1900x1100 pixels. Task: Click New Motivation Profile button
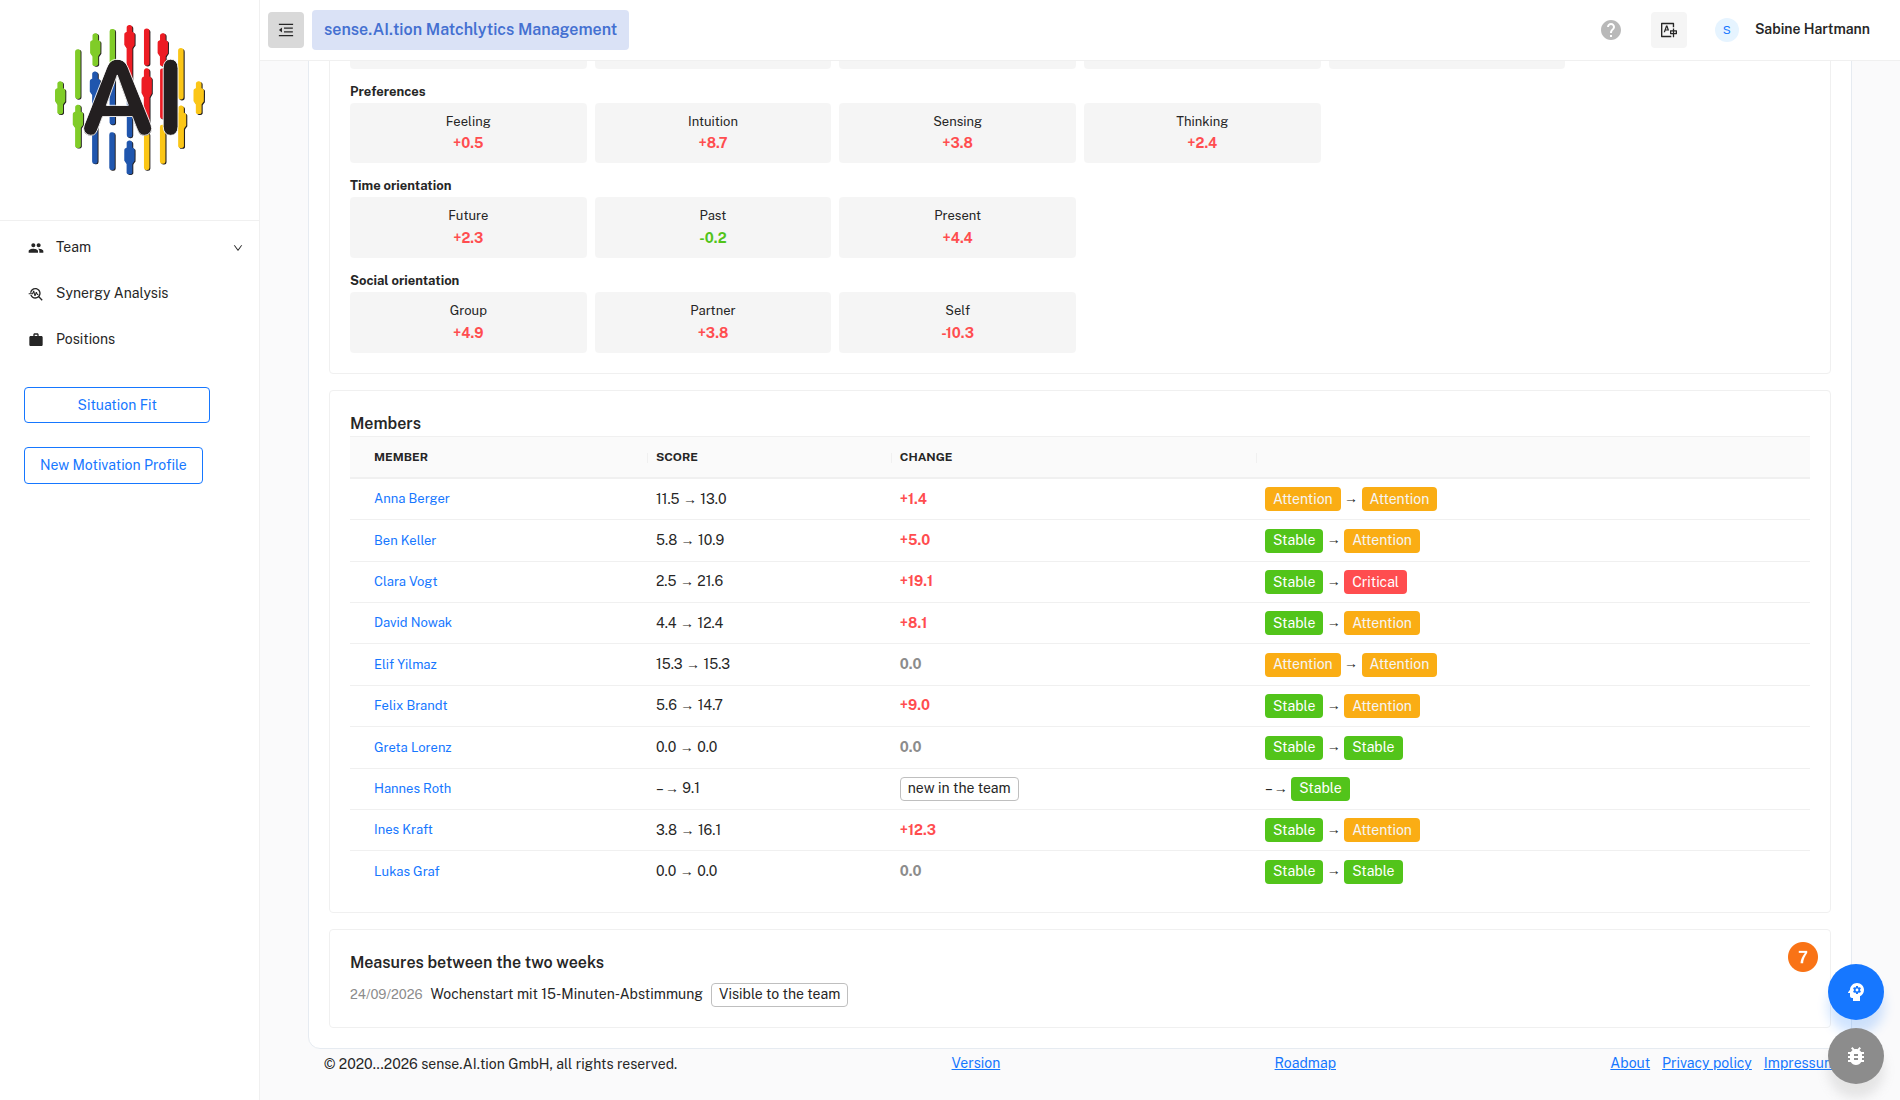coord(113,465)
